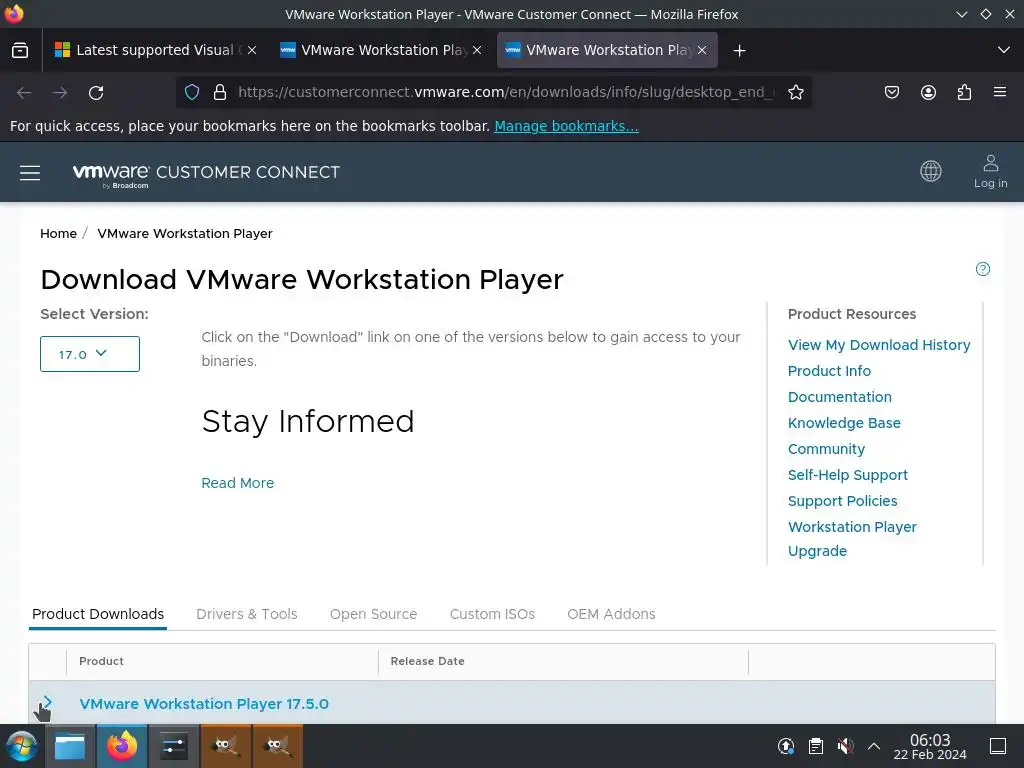Screen dimensions: 1024x768
Task: Open settings sliders app in taskbar
Action: pos(174,746)
